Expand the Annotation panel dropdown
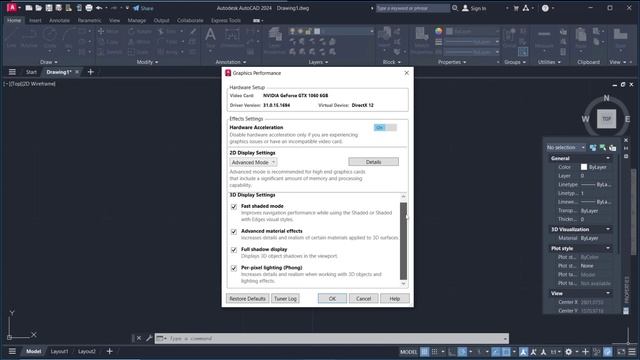This screenshot has width=640, height=360. pyautogui.click(x=231, y=62)
